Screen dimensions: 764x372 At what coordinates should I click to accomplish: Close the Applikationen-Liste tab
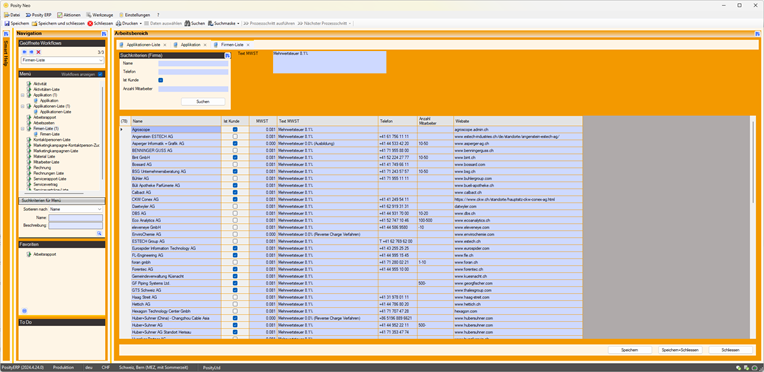click(165, 45)
